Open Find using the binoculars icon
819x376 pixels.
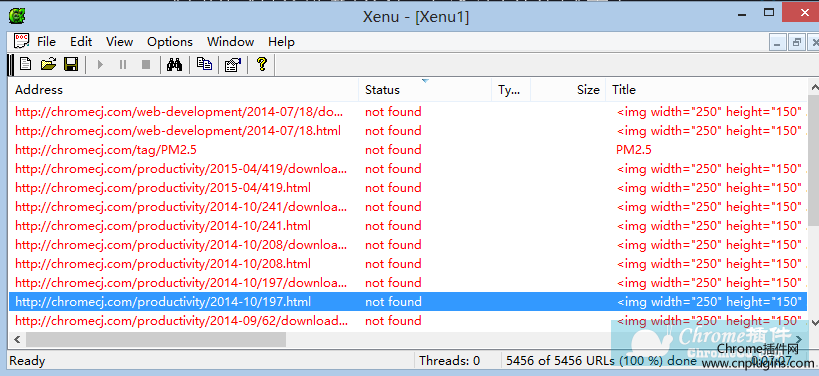tap(174, 64)
